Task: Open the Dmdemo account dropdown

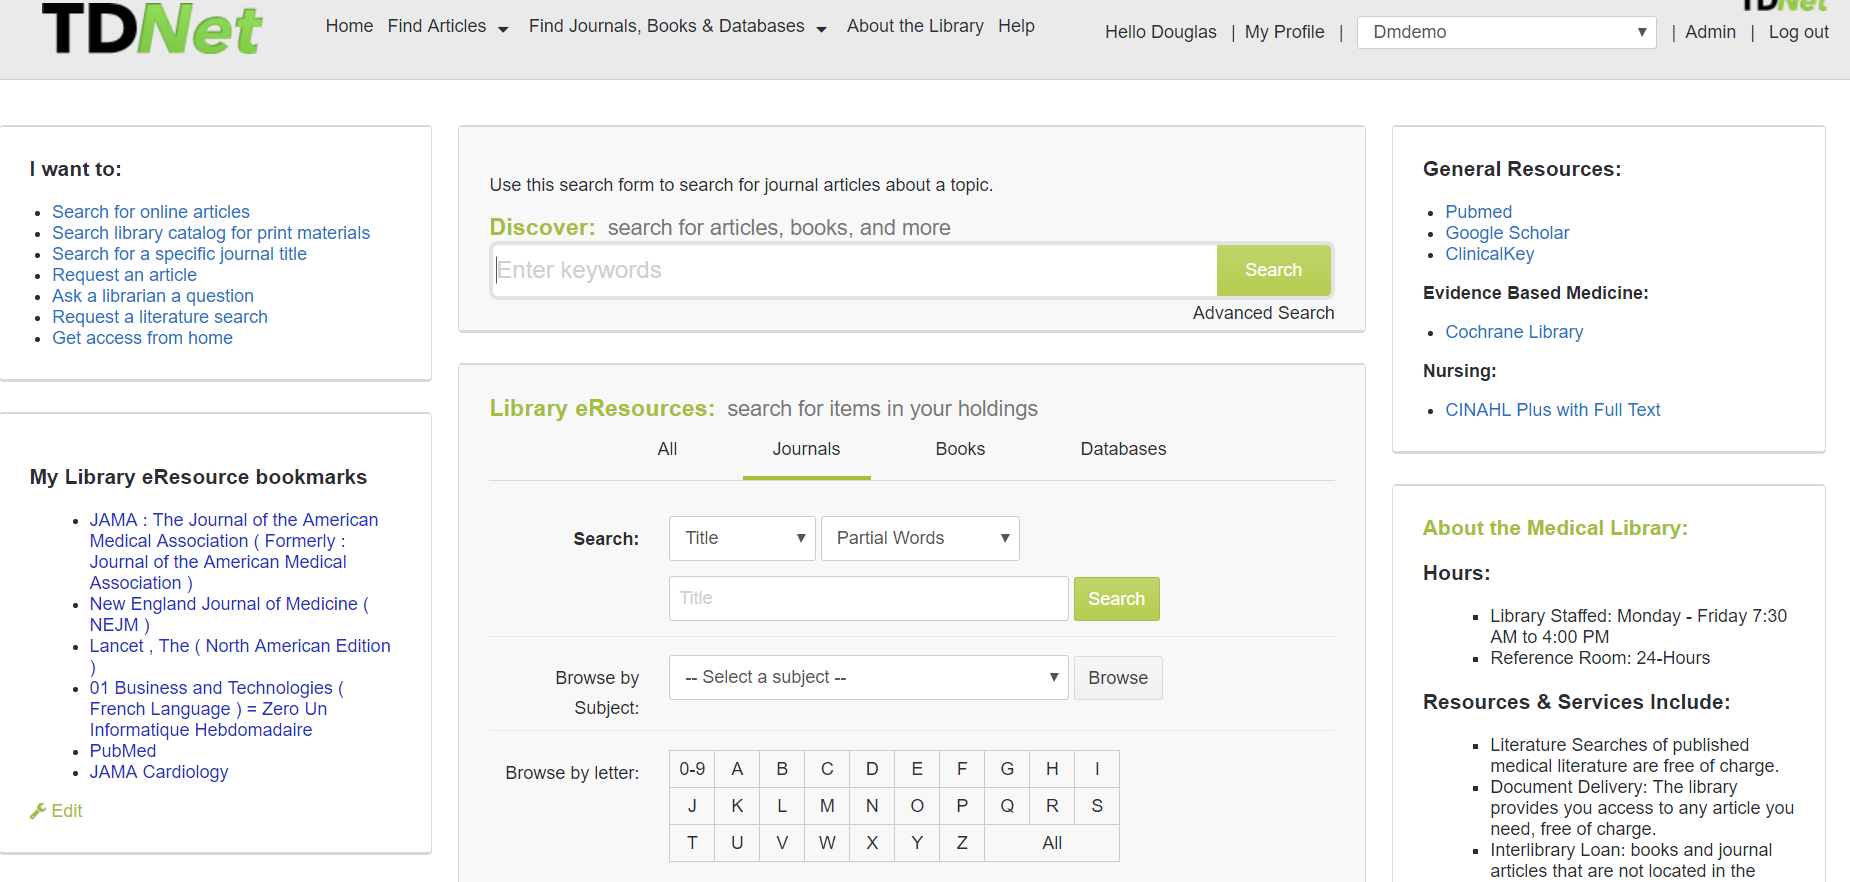Action: pyautogui.click(x=1506, y=32)
